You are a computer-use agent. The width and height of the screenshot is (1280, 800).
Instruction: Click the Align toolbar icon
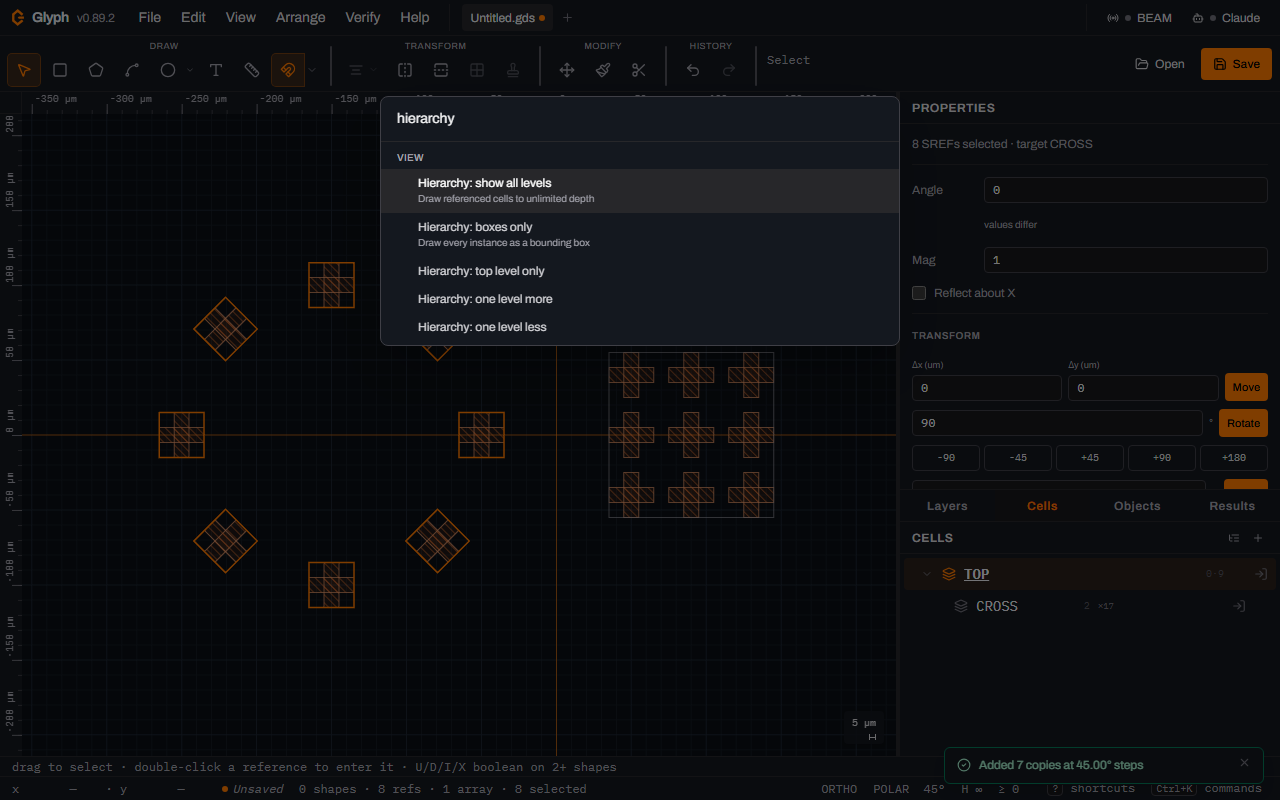[x=355, y=70]
